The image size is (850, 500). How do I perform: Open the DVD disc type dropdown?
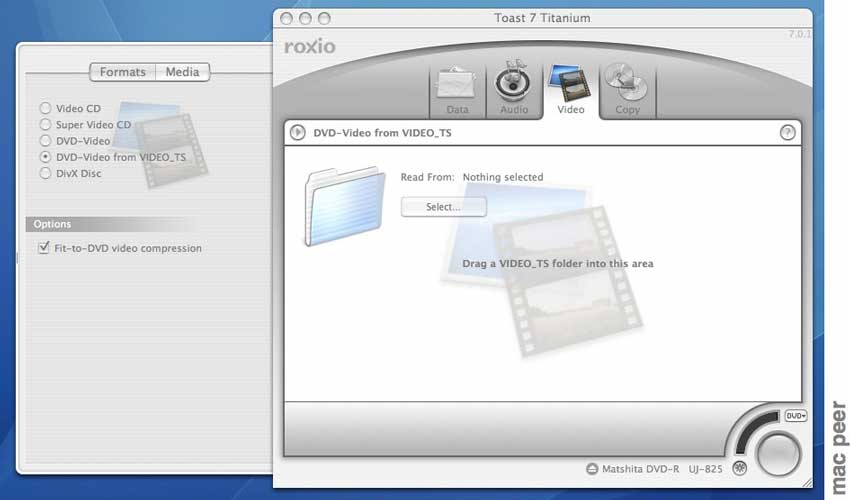pyautogui.click(x=795, y=415)
